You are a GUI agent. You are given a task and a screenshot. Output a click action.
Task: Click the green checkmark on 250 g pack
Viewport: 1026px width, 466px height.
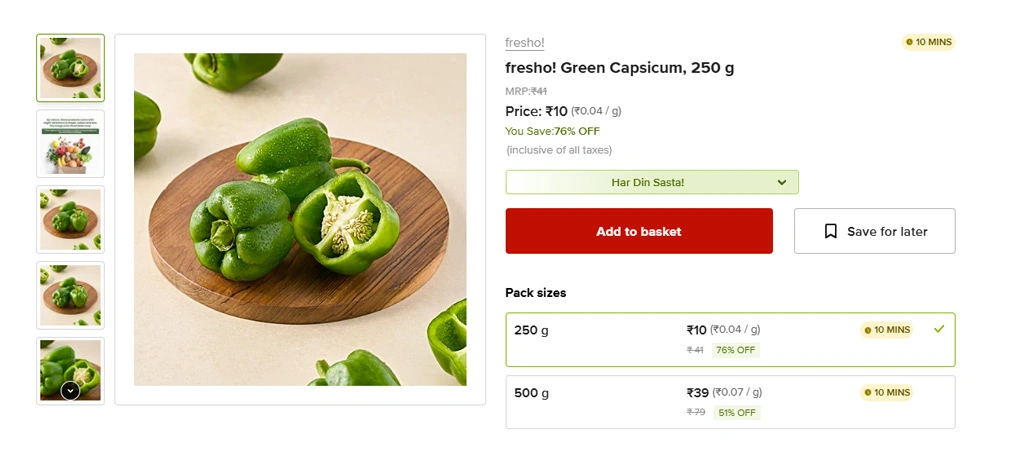click(938, 329)
